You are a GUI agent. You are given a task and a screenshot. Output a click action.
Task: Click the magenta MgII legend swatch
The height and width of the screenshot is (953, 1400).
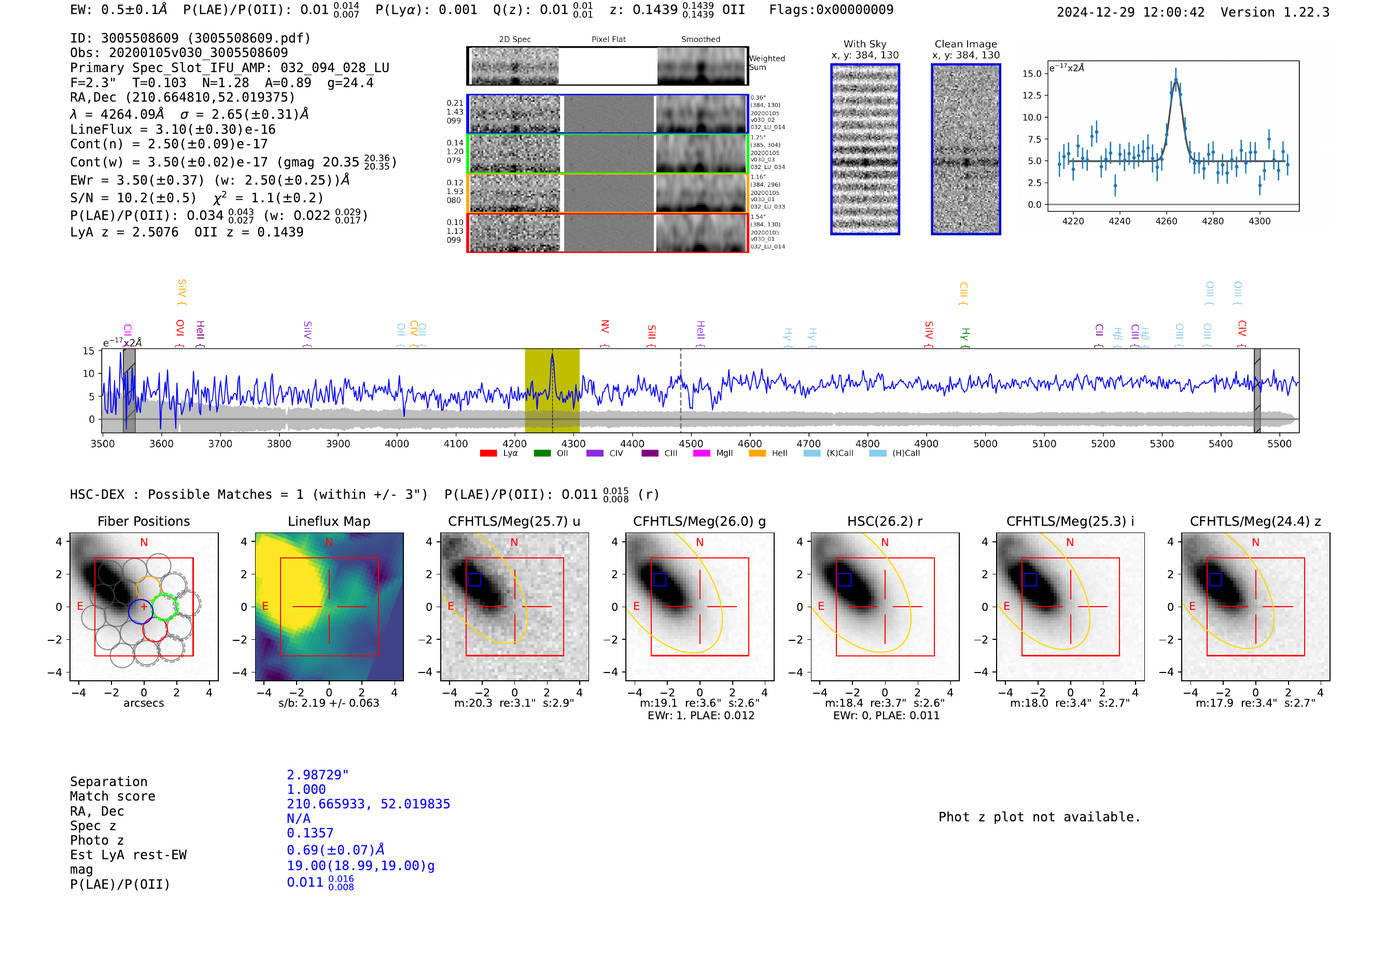pyautogui.click(x=701, y=454)
